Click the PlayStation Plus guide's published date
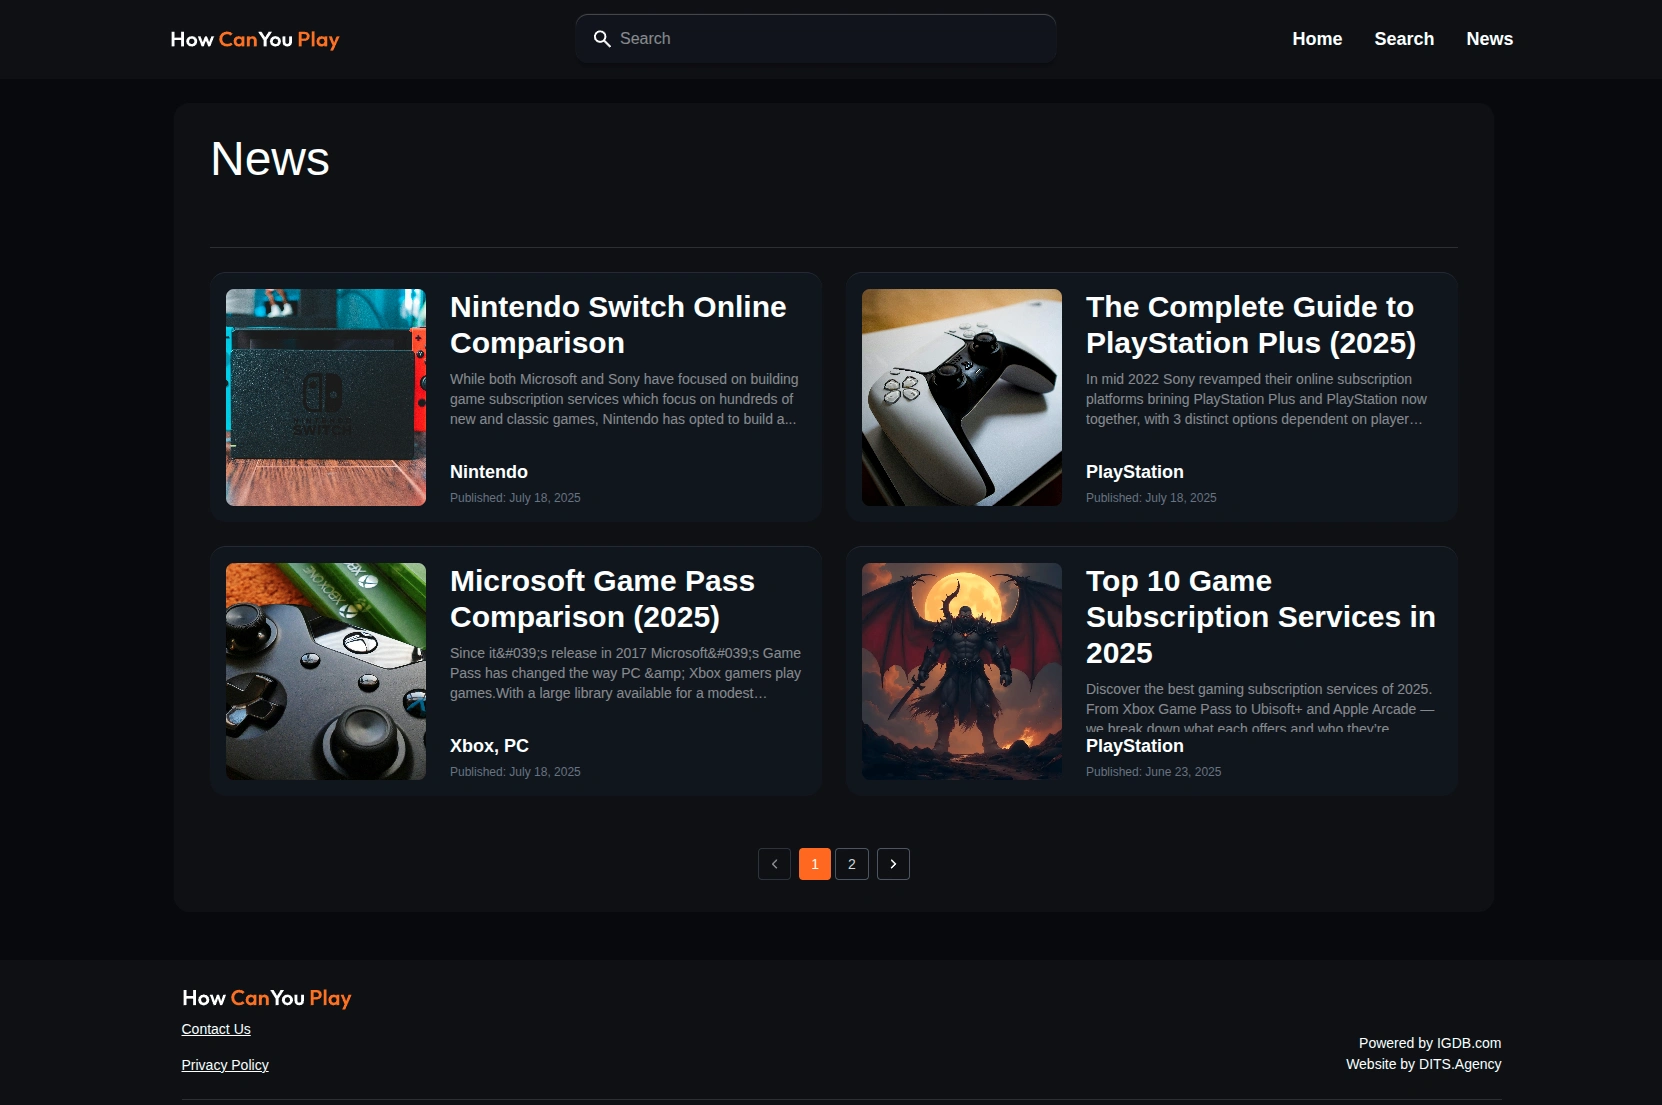 click(1151, 498)
